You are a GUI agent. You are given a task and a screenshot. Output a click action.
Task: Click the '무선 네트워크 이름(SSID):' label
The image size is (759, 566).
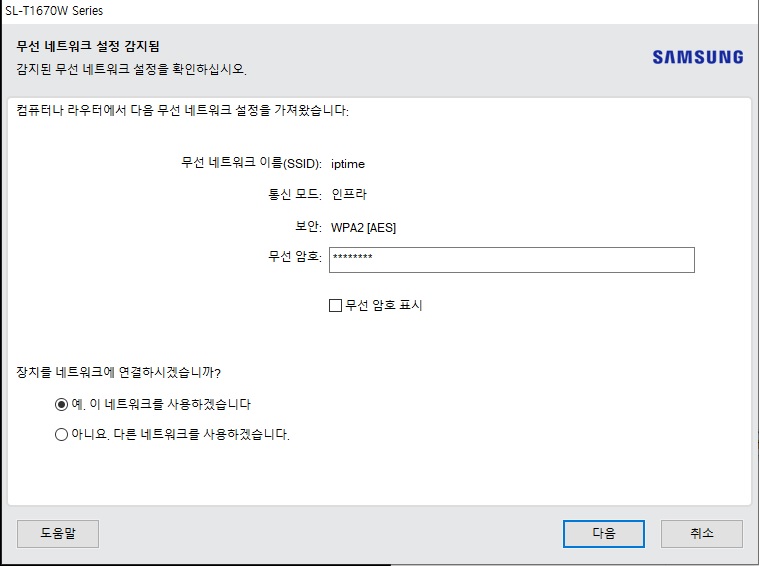(x=251, y=163)
